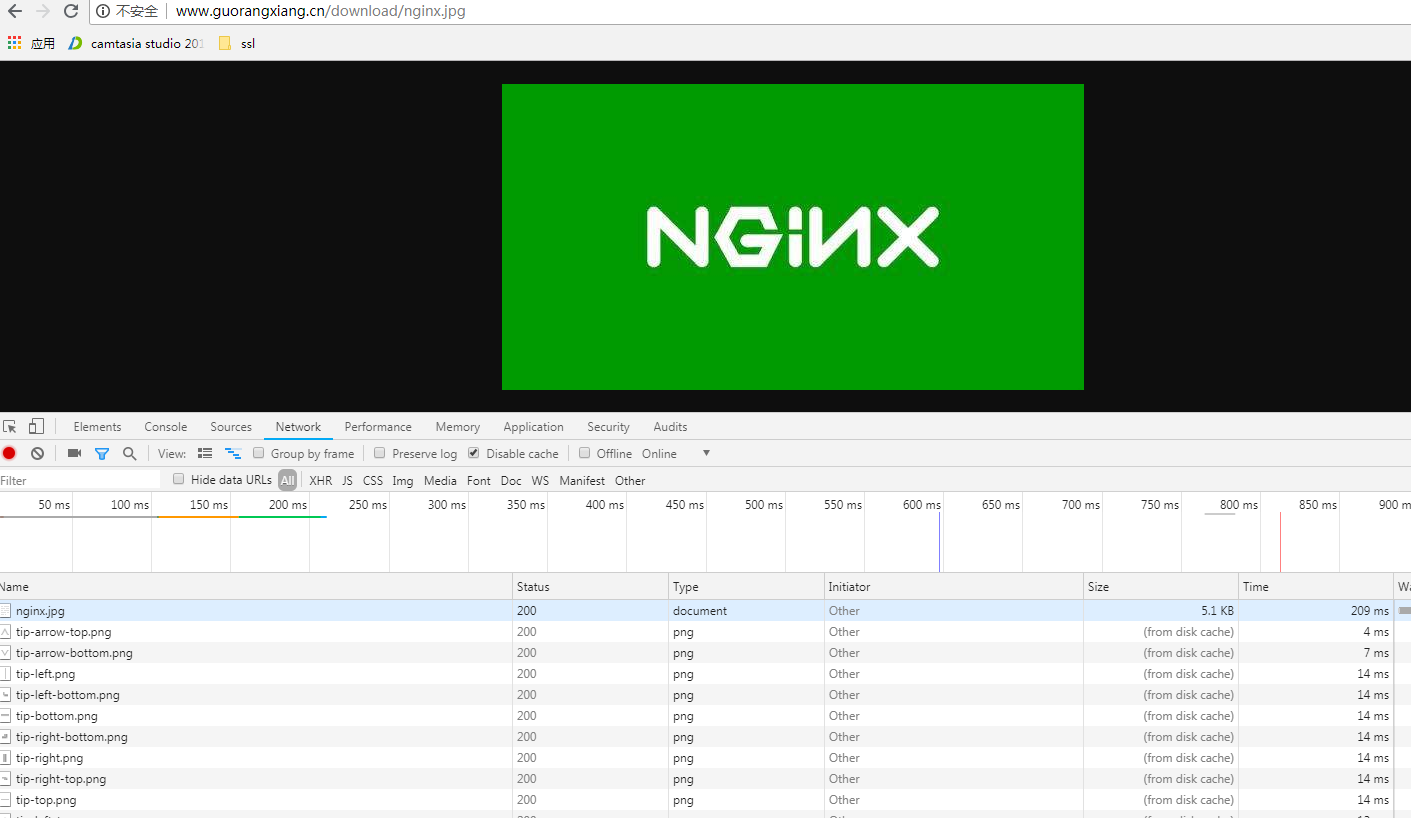
Task: Switch to the Elements tab
Action: (97, 427)
